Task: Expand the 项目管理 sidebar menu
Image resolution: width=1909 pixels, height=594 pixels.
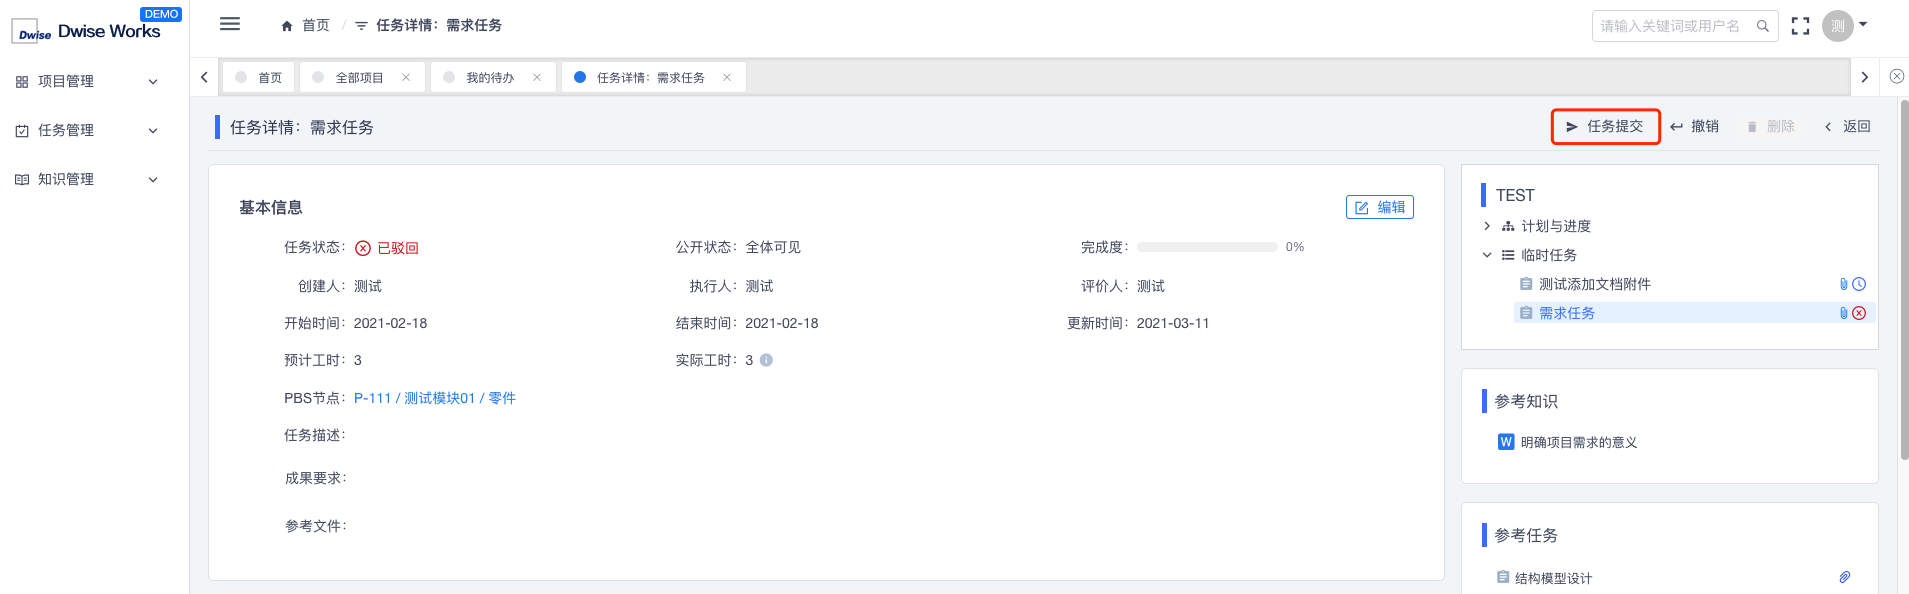Action: point(86,81)
